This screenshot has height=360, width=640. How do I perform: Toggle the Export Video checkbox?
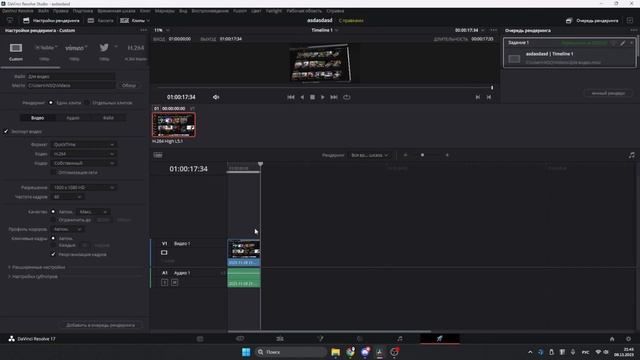click(6, 131)
